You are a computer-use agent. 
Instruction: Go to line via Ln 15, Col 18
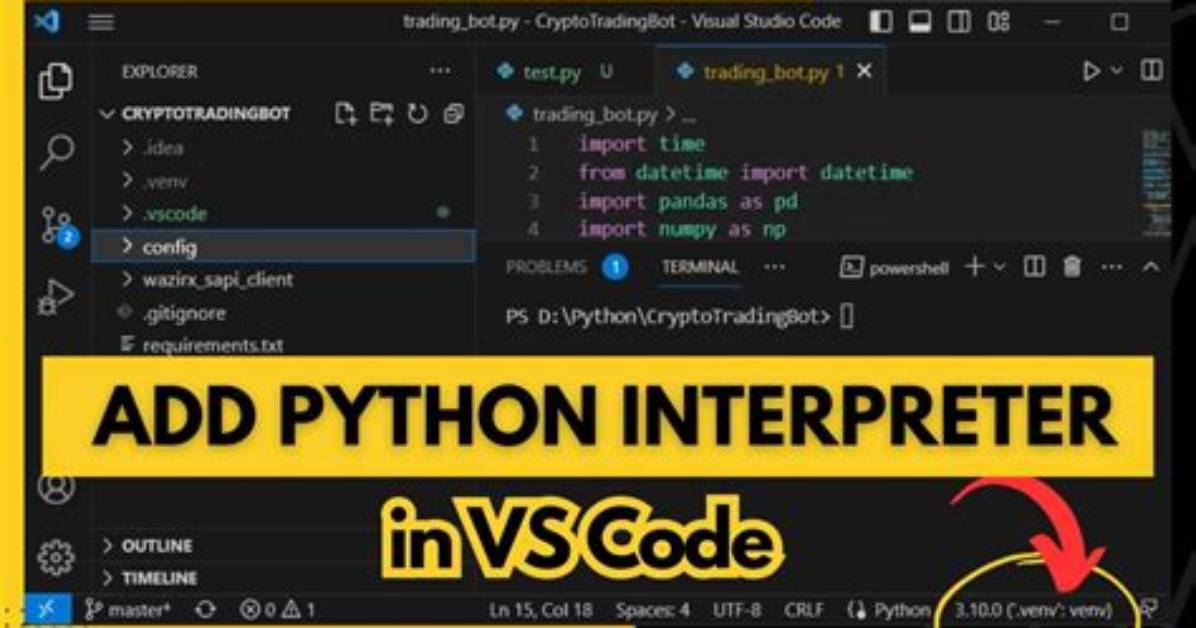(x=540, y=610)
